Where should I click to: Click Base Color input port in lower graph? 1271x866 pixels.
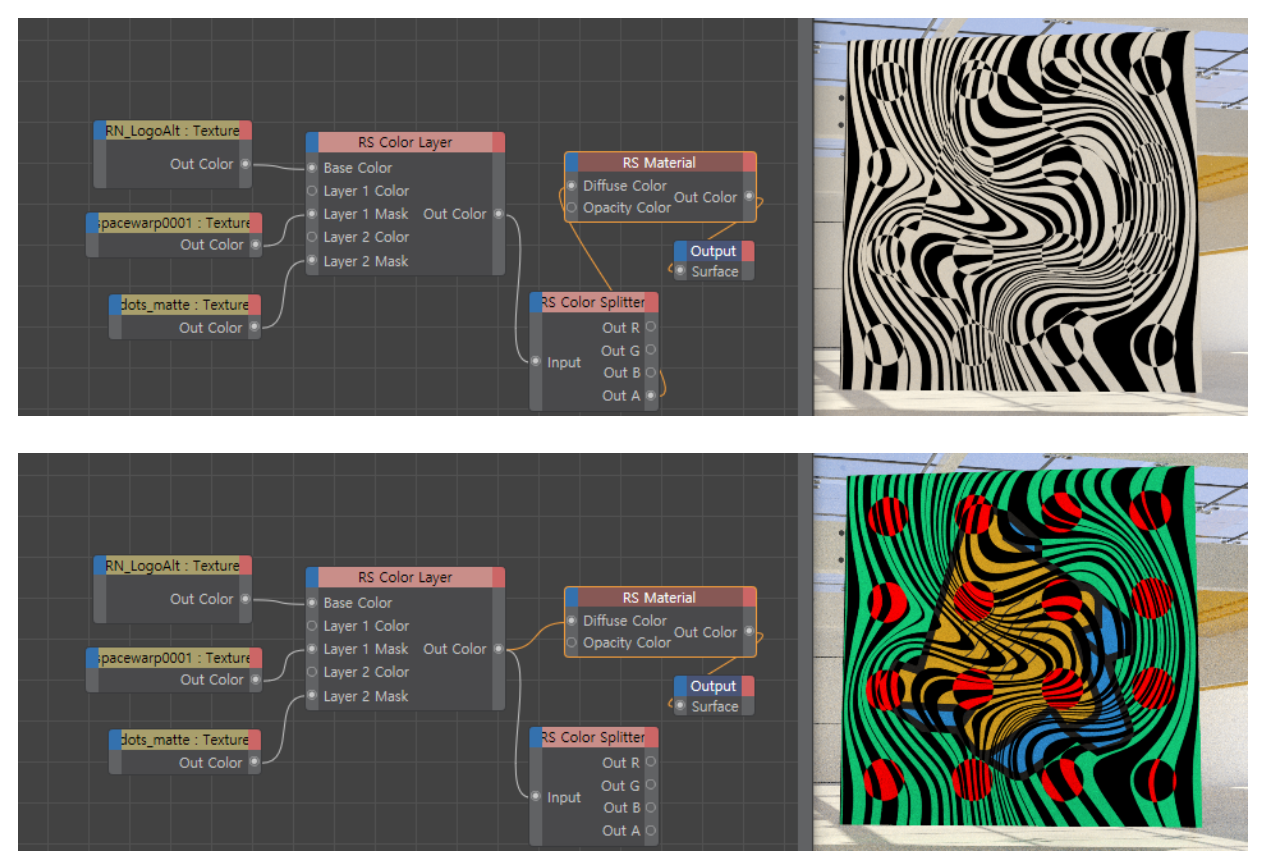312,603
